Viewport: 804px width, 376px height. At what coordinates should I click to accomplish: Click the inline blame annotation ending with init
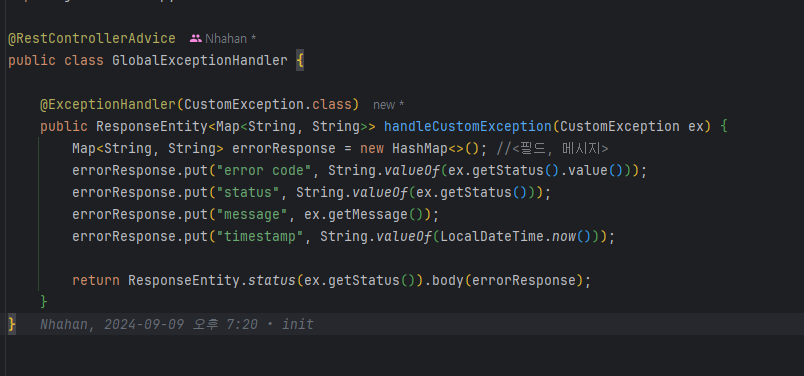(176, 324)
